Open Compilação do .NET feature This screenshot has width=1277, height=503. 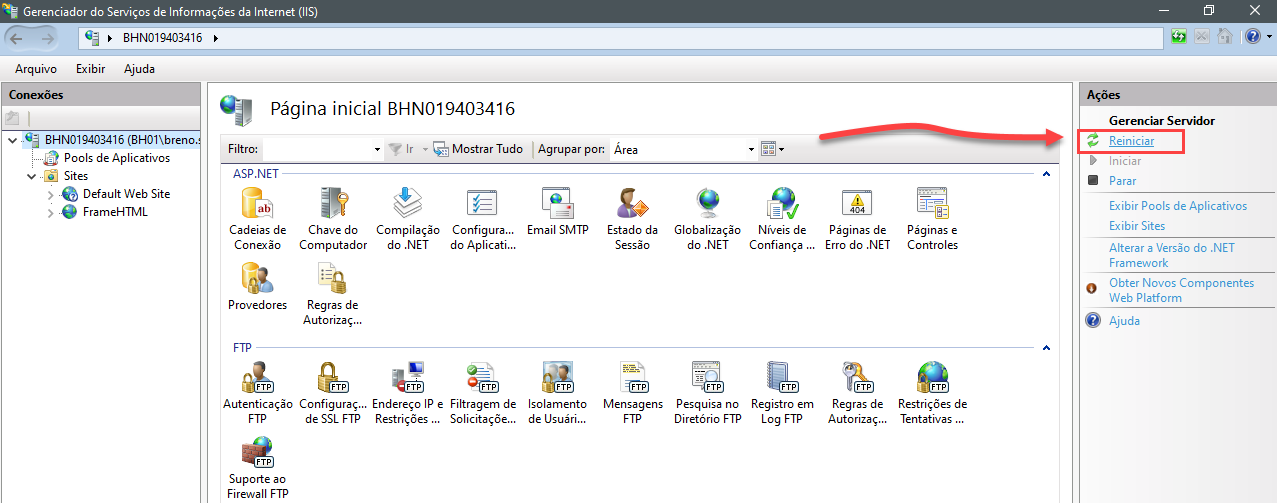[408, 218]
